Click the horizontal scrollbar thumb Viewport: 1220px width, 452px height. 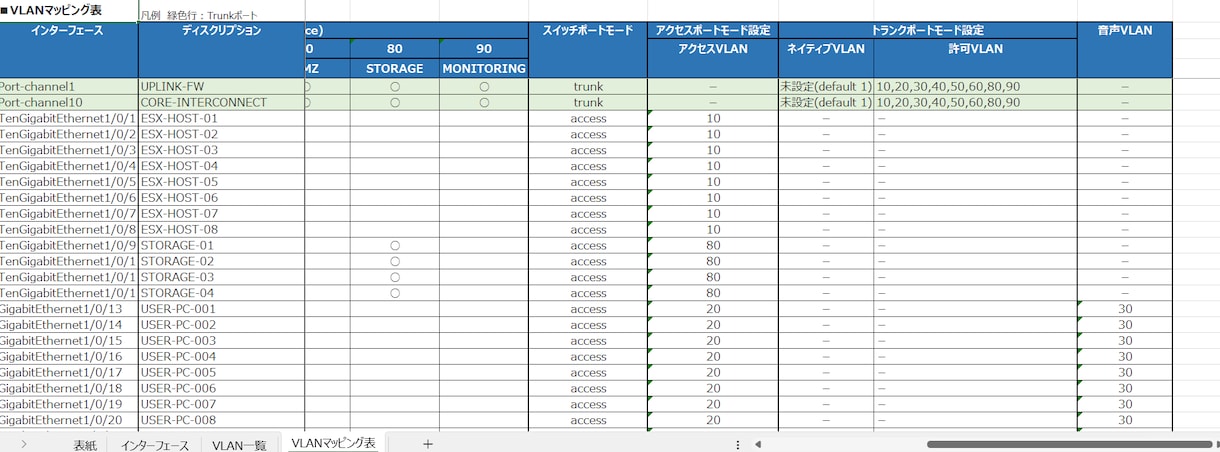pyautogui.click(x=1067, y=444)
